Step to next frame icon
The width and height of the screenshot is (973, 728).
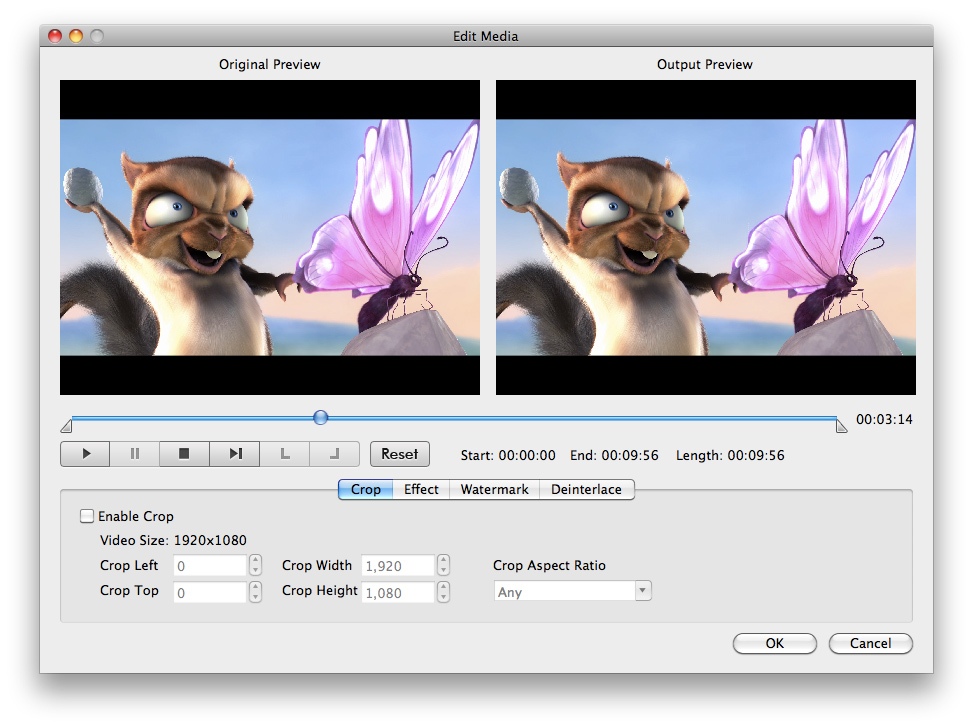[x=235, y=454]
